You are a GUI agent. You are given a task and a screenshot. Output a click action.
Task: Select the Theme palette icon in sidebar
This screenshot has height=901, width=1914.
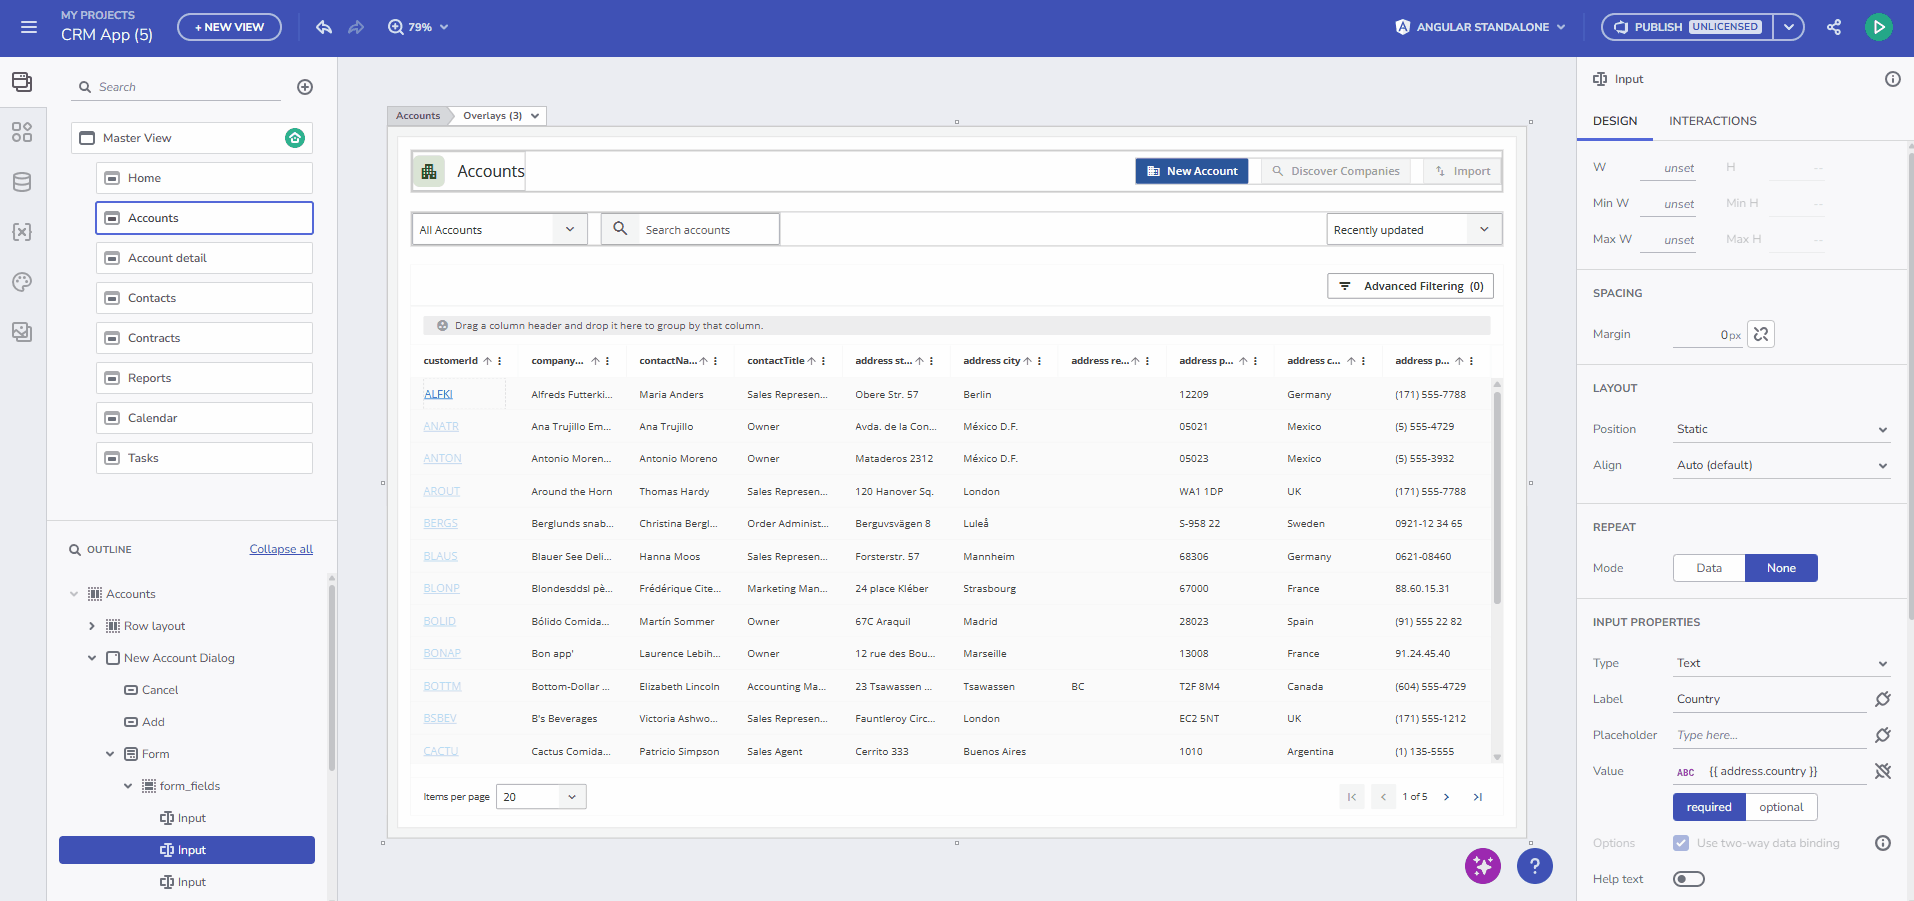[x=22, y=282]
